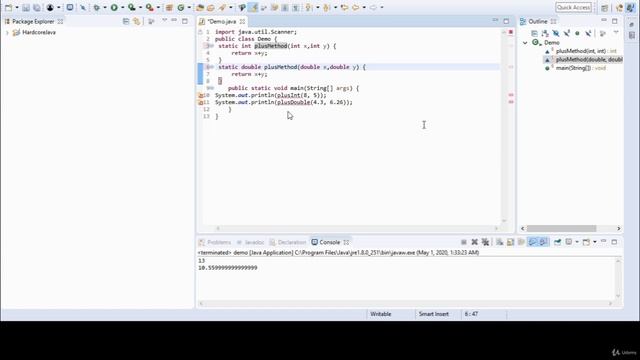640x360 pixels.
Task: Click the Sort icon in Outline toolbar
Action: 545,33
